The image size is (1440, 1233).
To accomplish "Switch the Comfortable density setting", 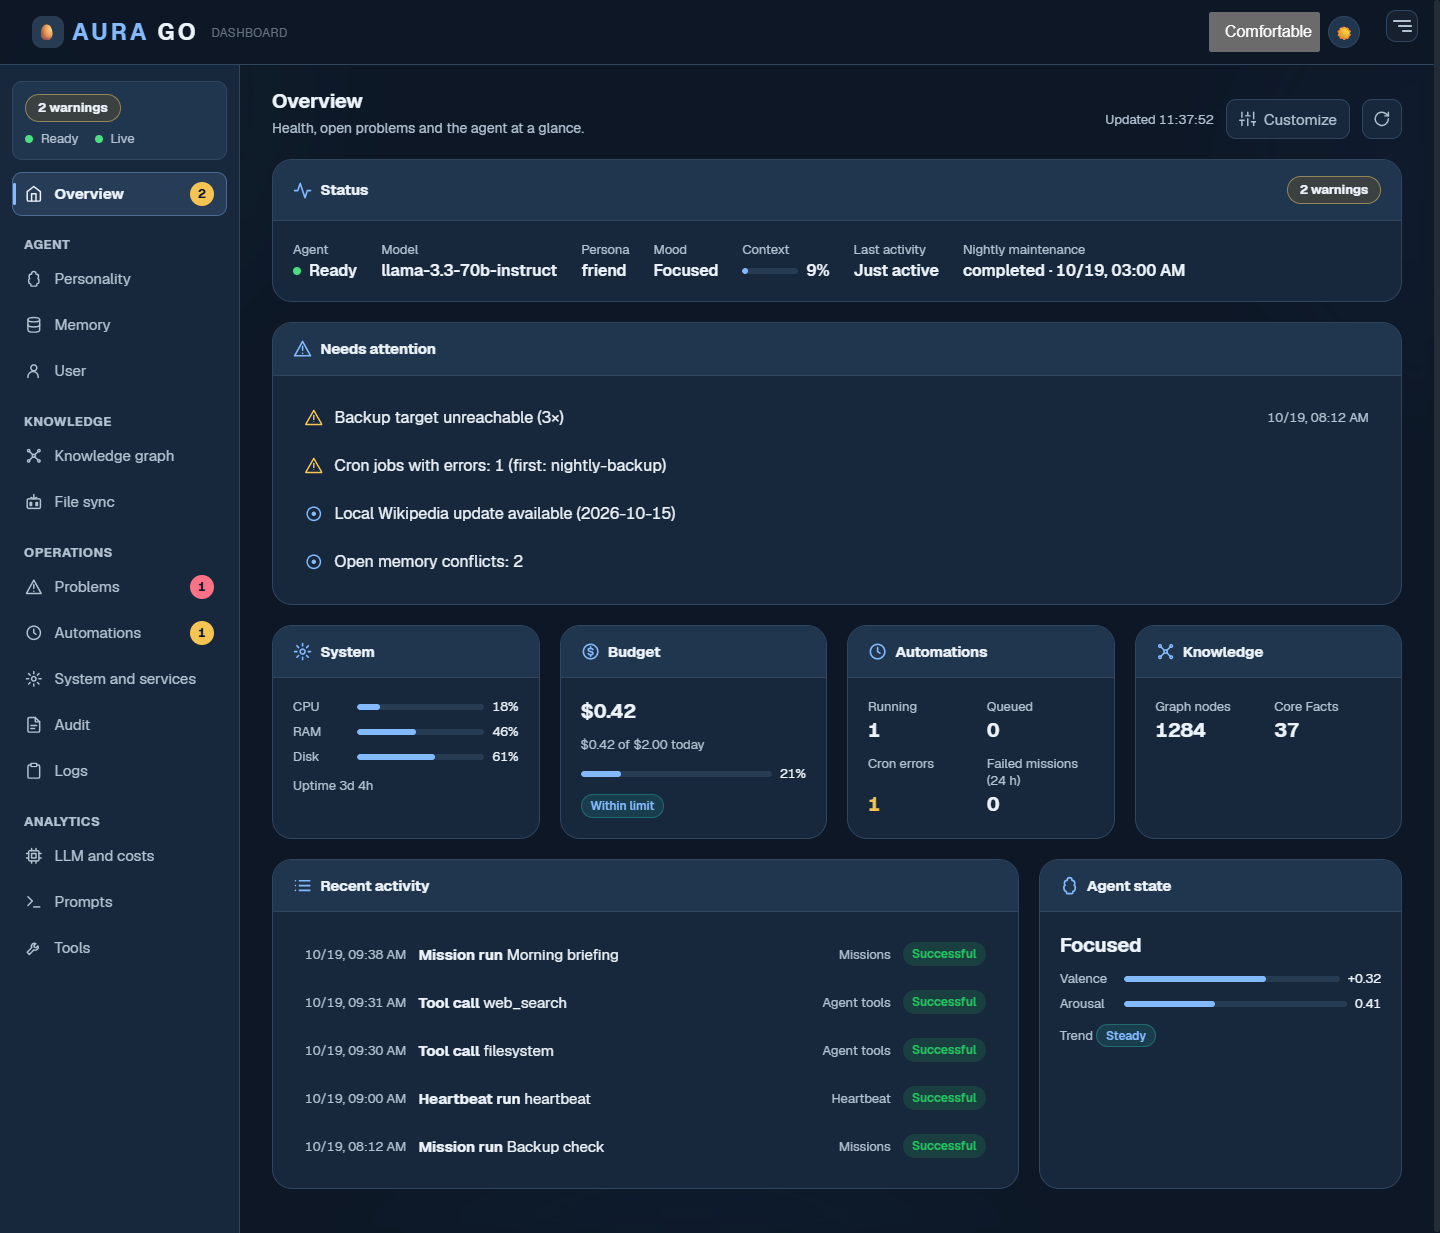I will (x=1264, y=32).
